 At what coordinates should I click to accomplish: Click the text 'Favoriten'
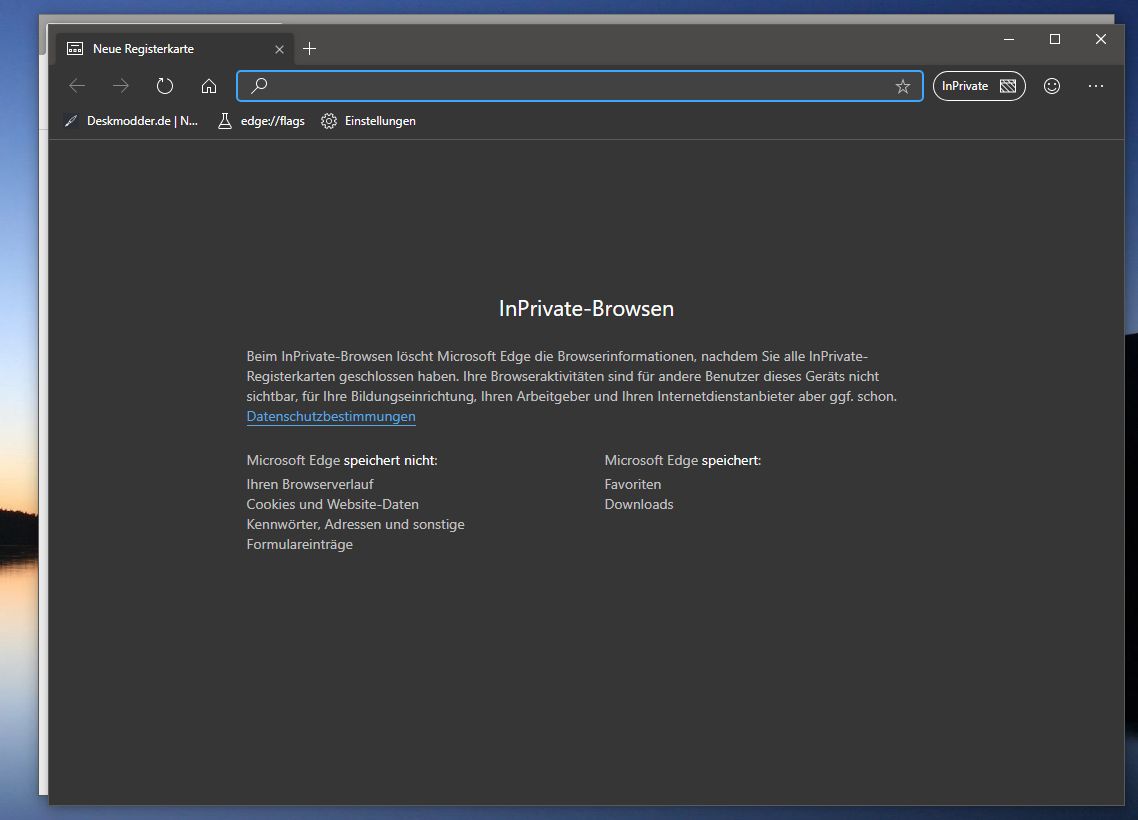point(633,484)
